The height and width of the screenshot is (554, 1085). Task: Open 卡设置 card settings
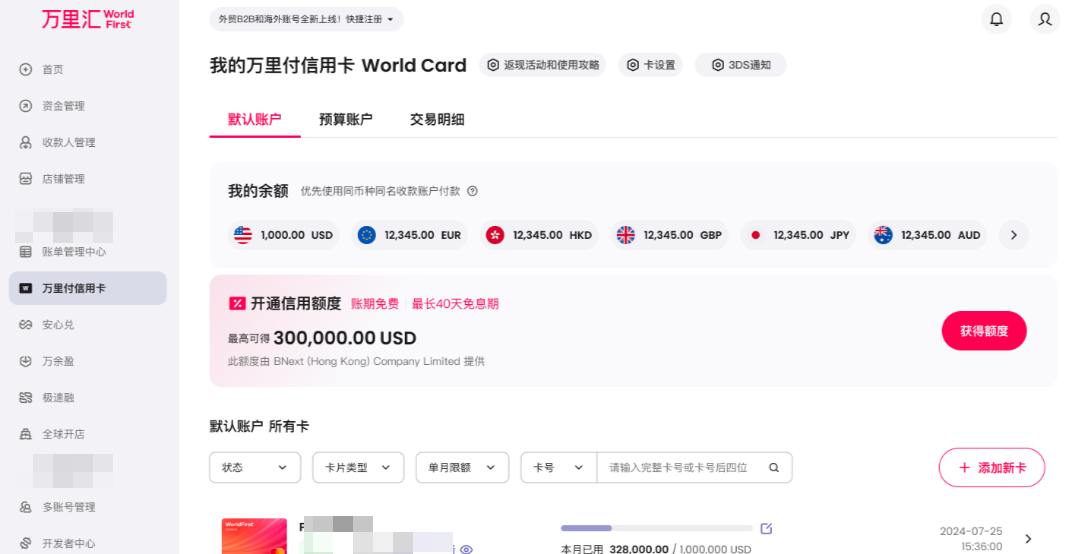(650, 65)
